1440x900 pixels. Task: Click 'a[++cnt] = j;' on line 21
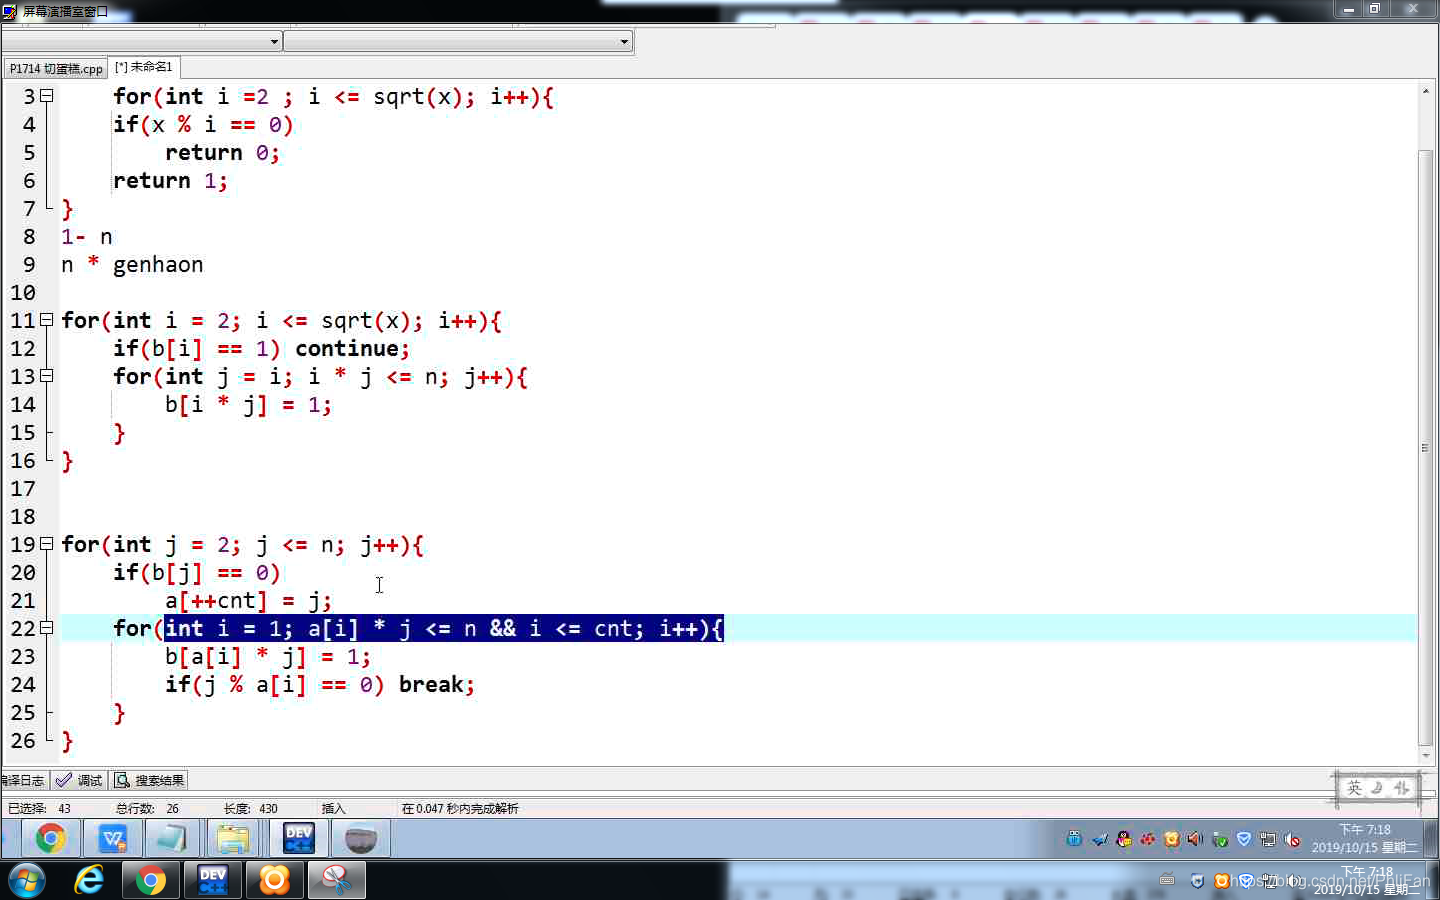(x=248, y=600)
